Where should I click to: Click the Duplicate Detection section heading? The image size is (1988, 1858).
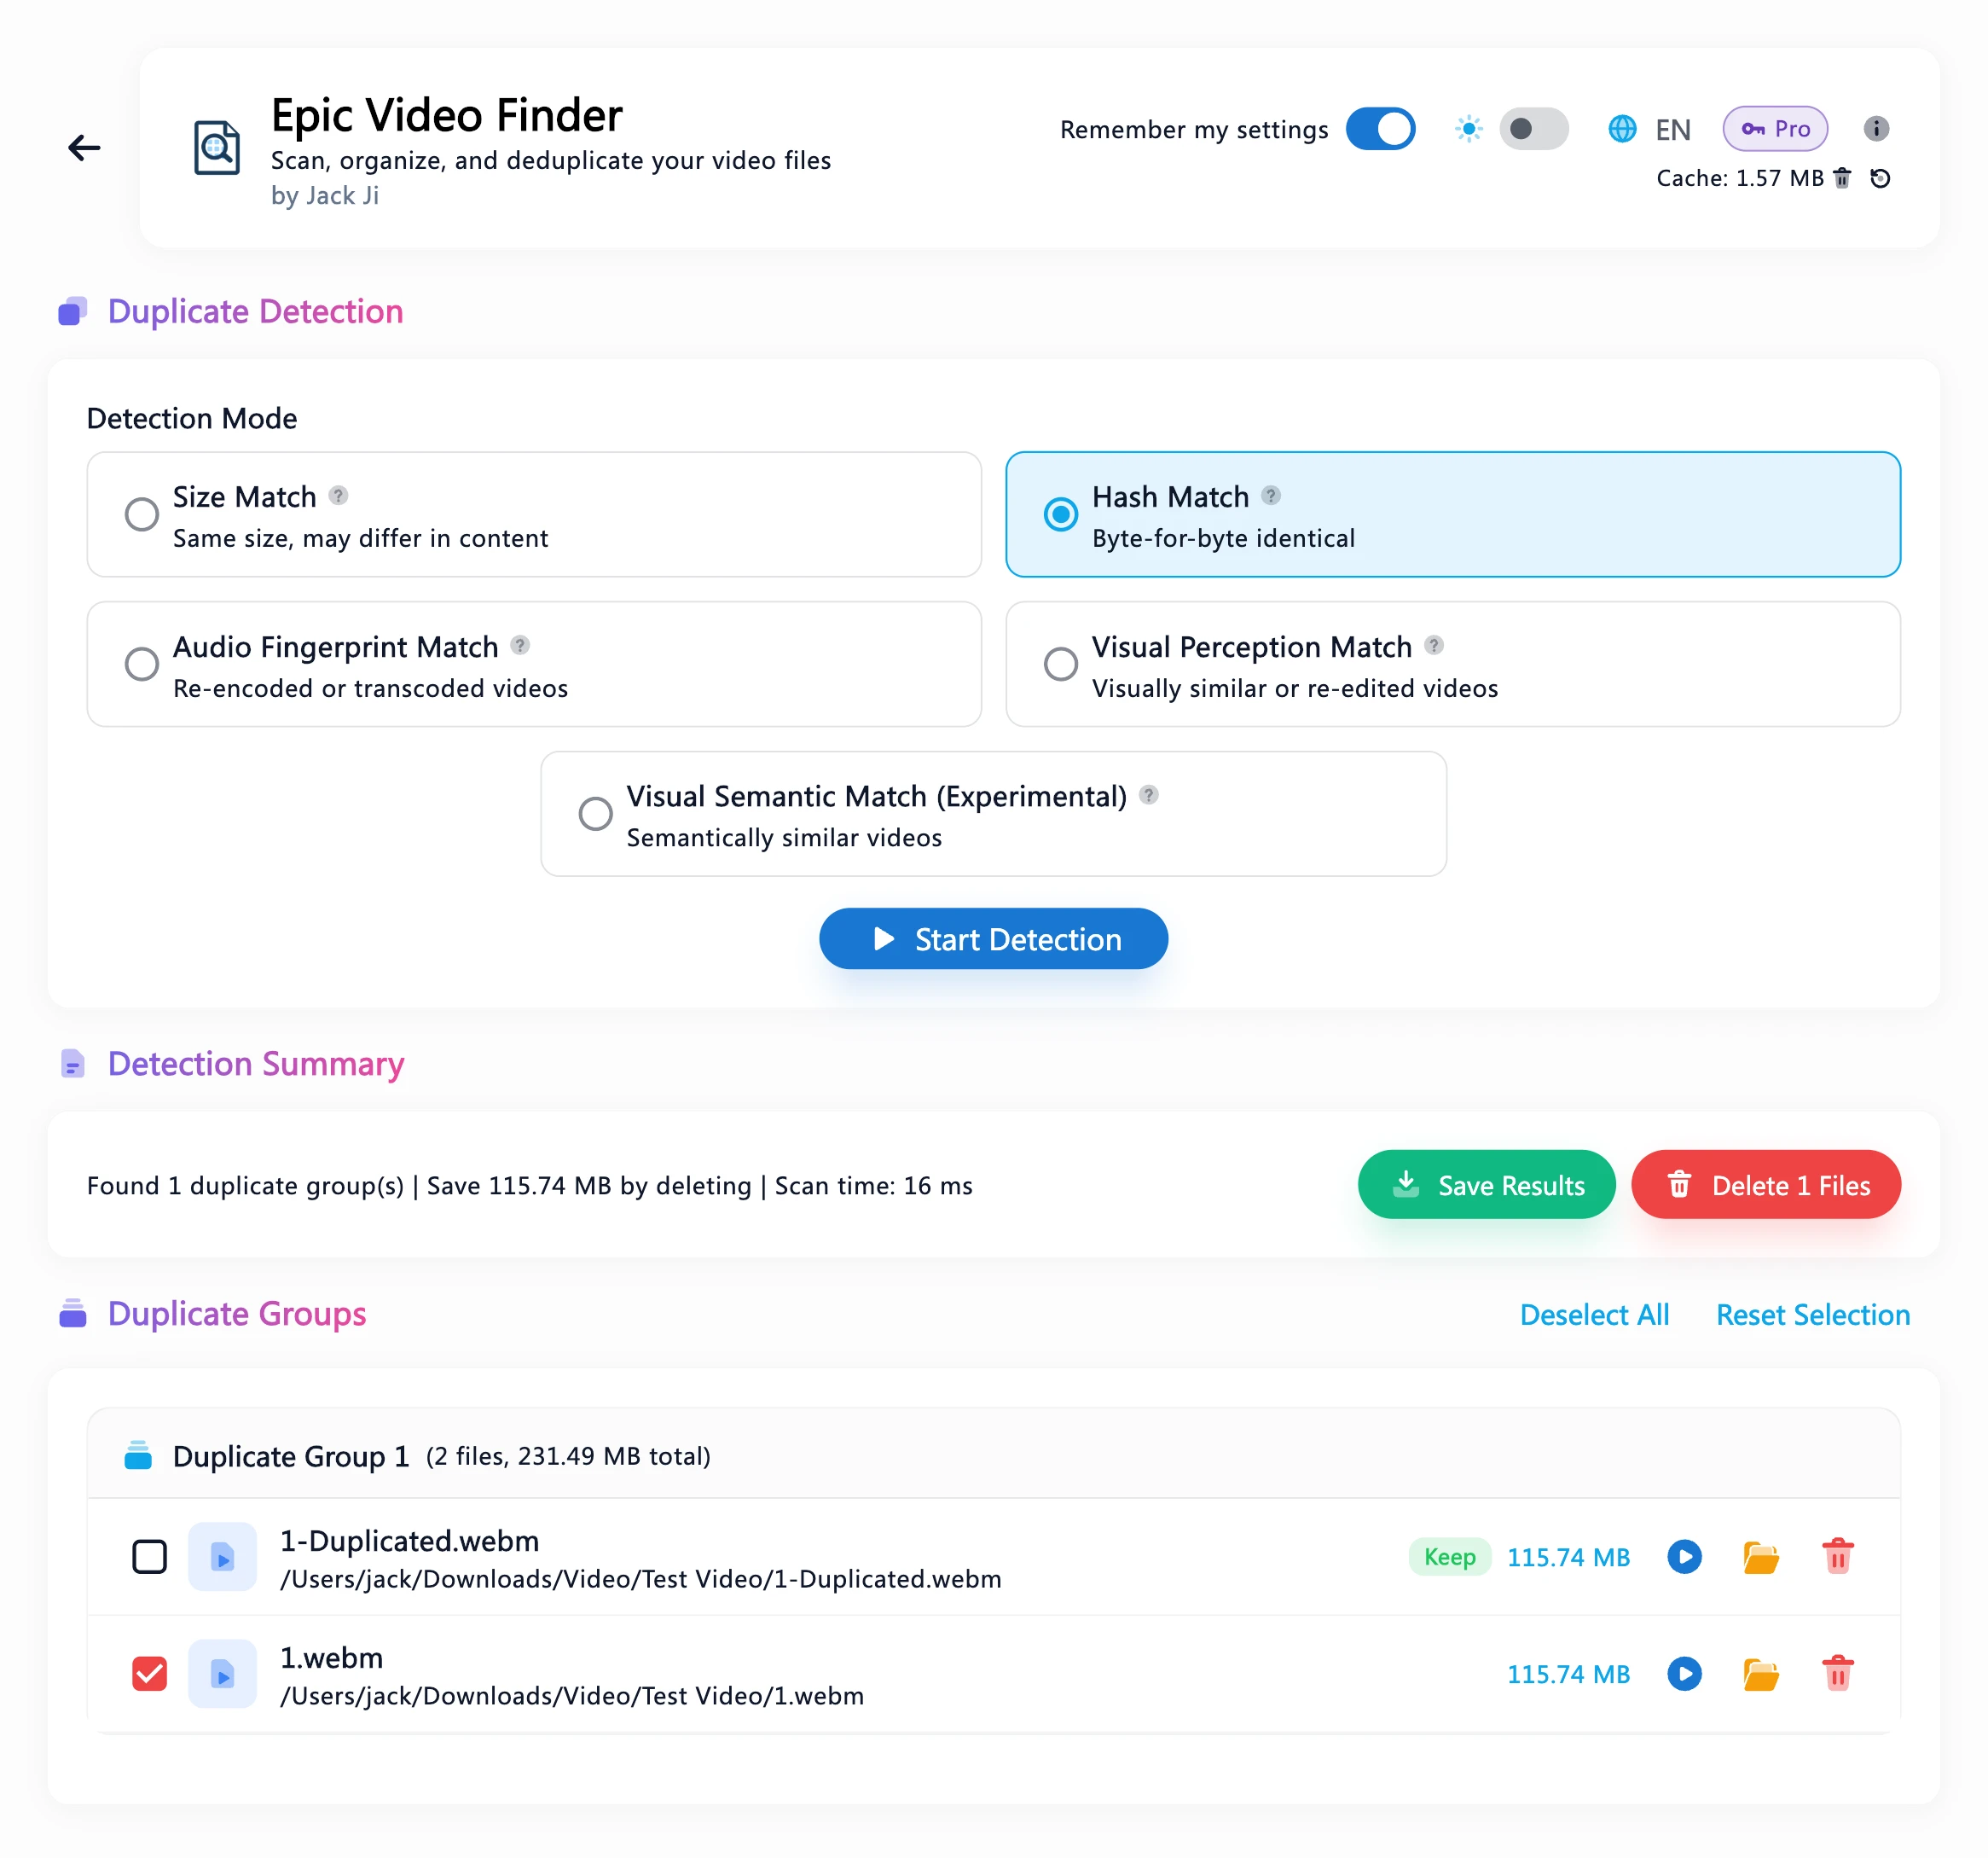pyautogui.click(x=255, y=312)
